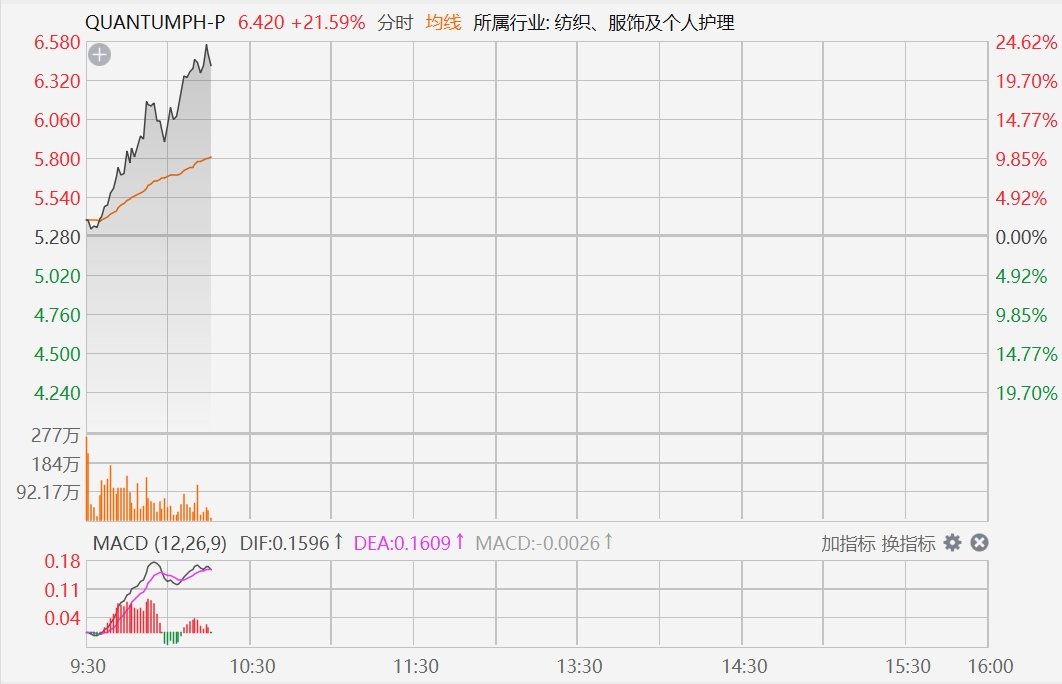The width and height of the screenshot is (1062, 684).
Task: Click the current price 6.420
Action: tap(261, 22)
